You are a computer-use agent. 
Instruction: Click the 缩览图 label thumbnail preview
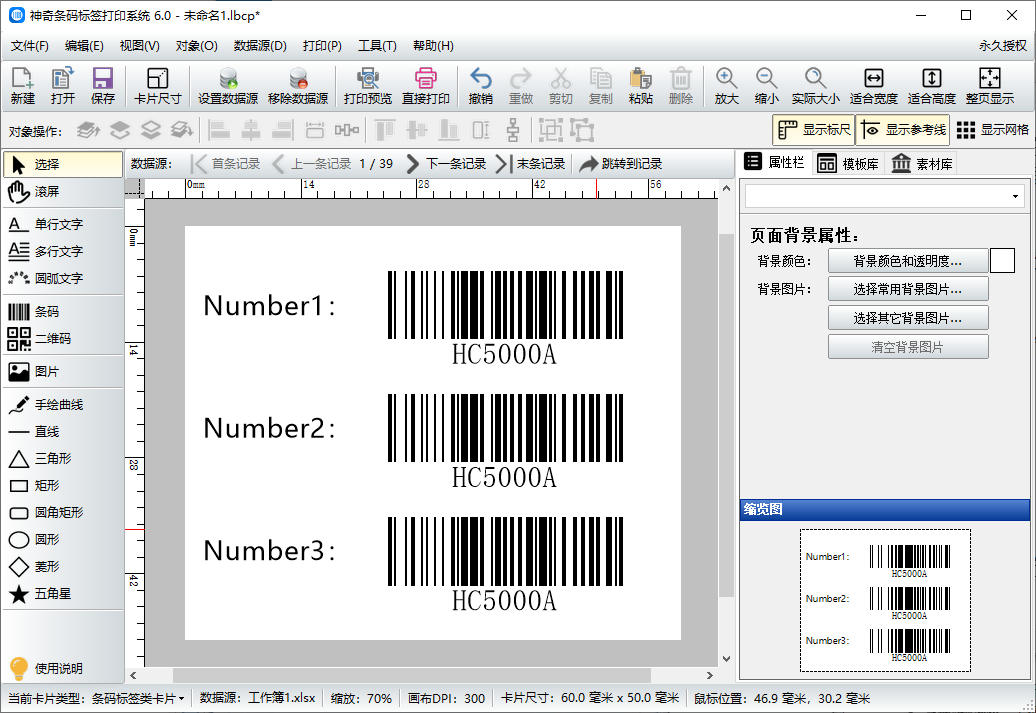[x=885, y=601]
